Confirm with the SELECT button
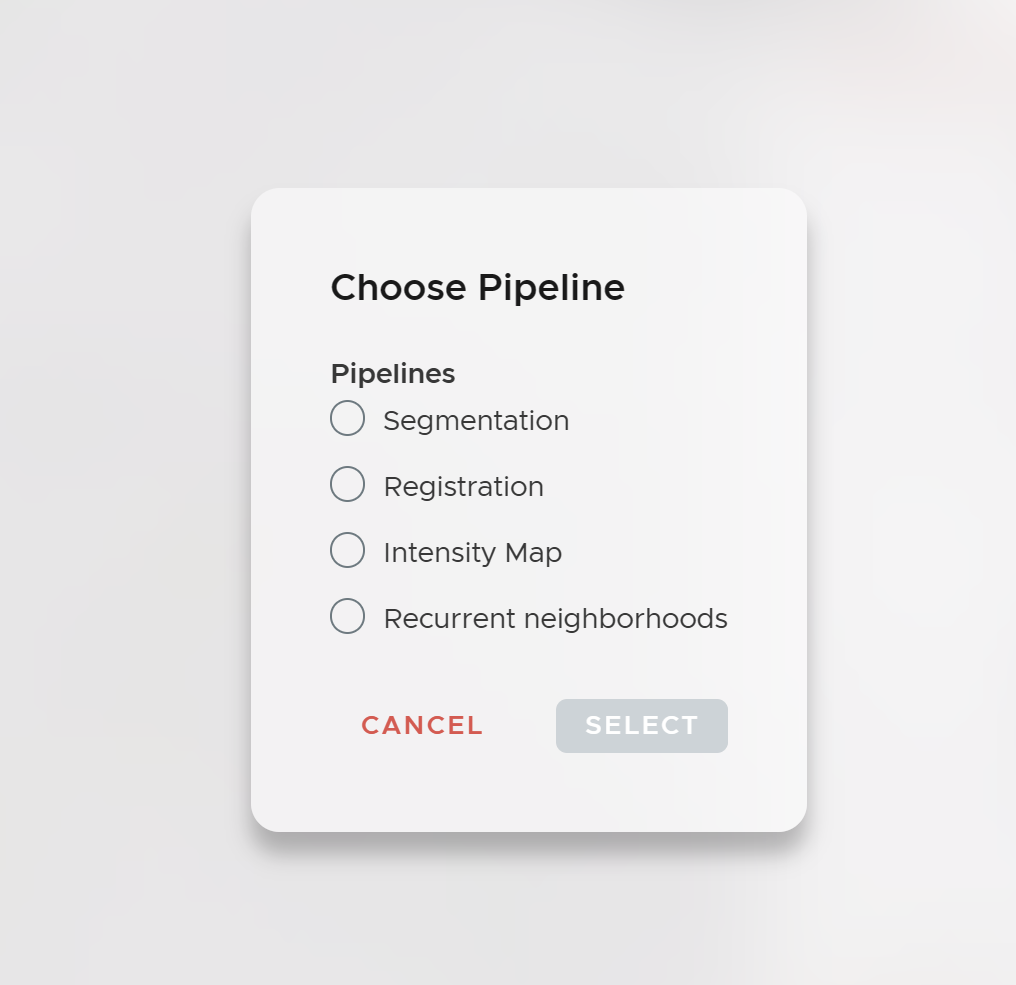This screenshot has height=985, width=1016. [x=641, y=725]
